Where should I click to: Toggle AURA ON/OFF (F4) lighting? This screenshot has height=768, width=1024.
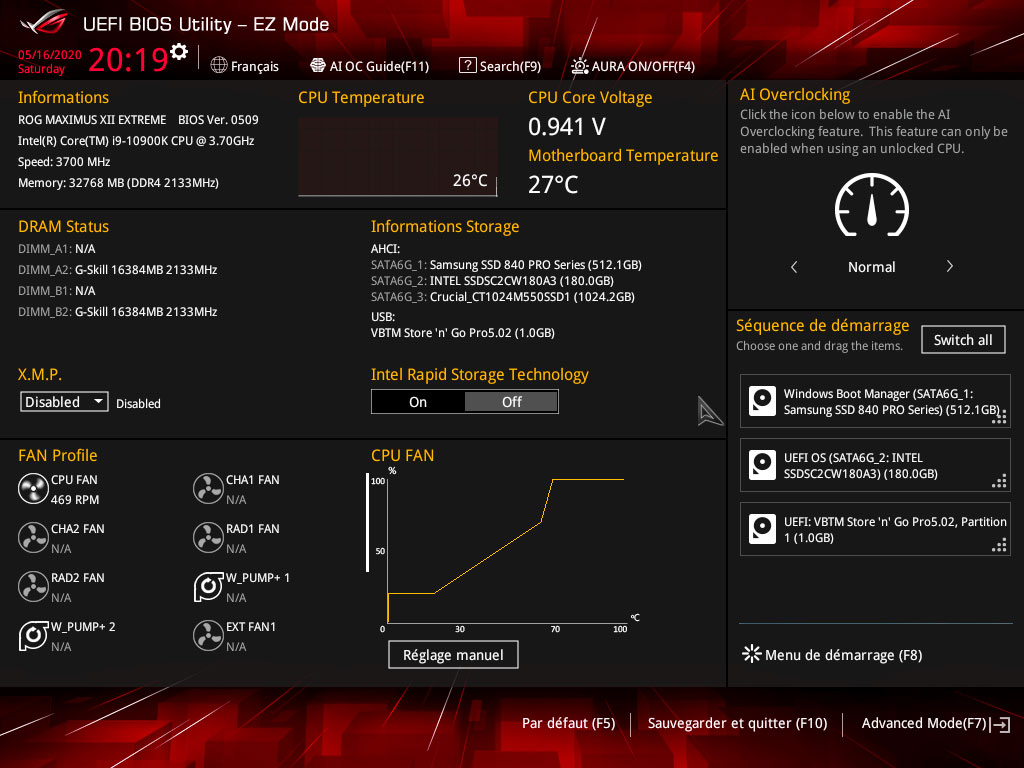point(632,66)
